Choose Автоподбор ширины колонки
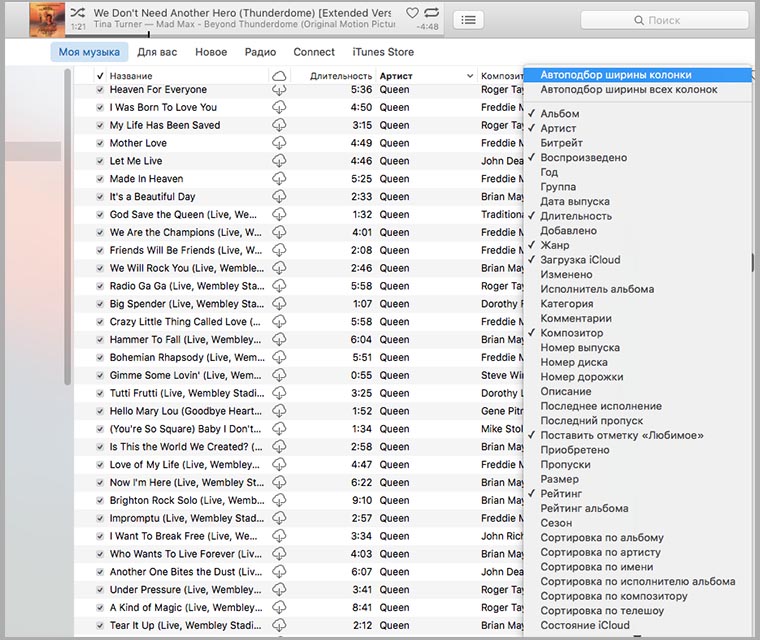 point(638,75)
